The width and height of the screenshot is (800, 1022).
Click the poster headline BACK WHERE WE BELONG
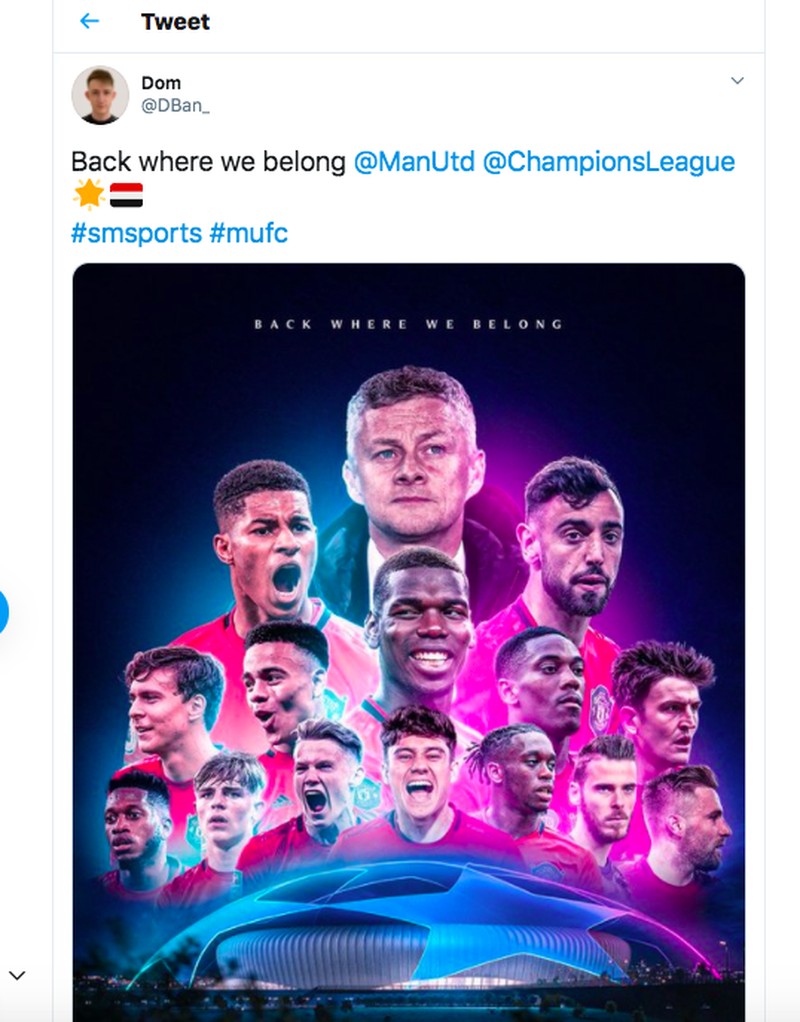click(408, 324)
